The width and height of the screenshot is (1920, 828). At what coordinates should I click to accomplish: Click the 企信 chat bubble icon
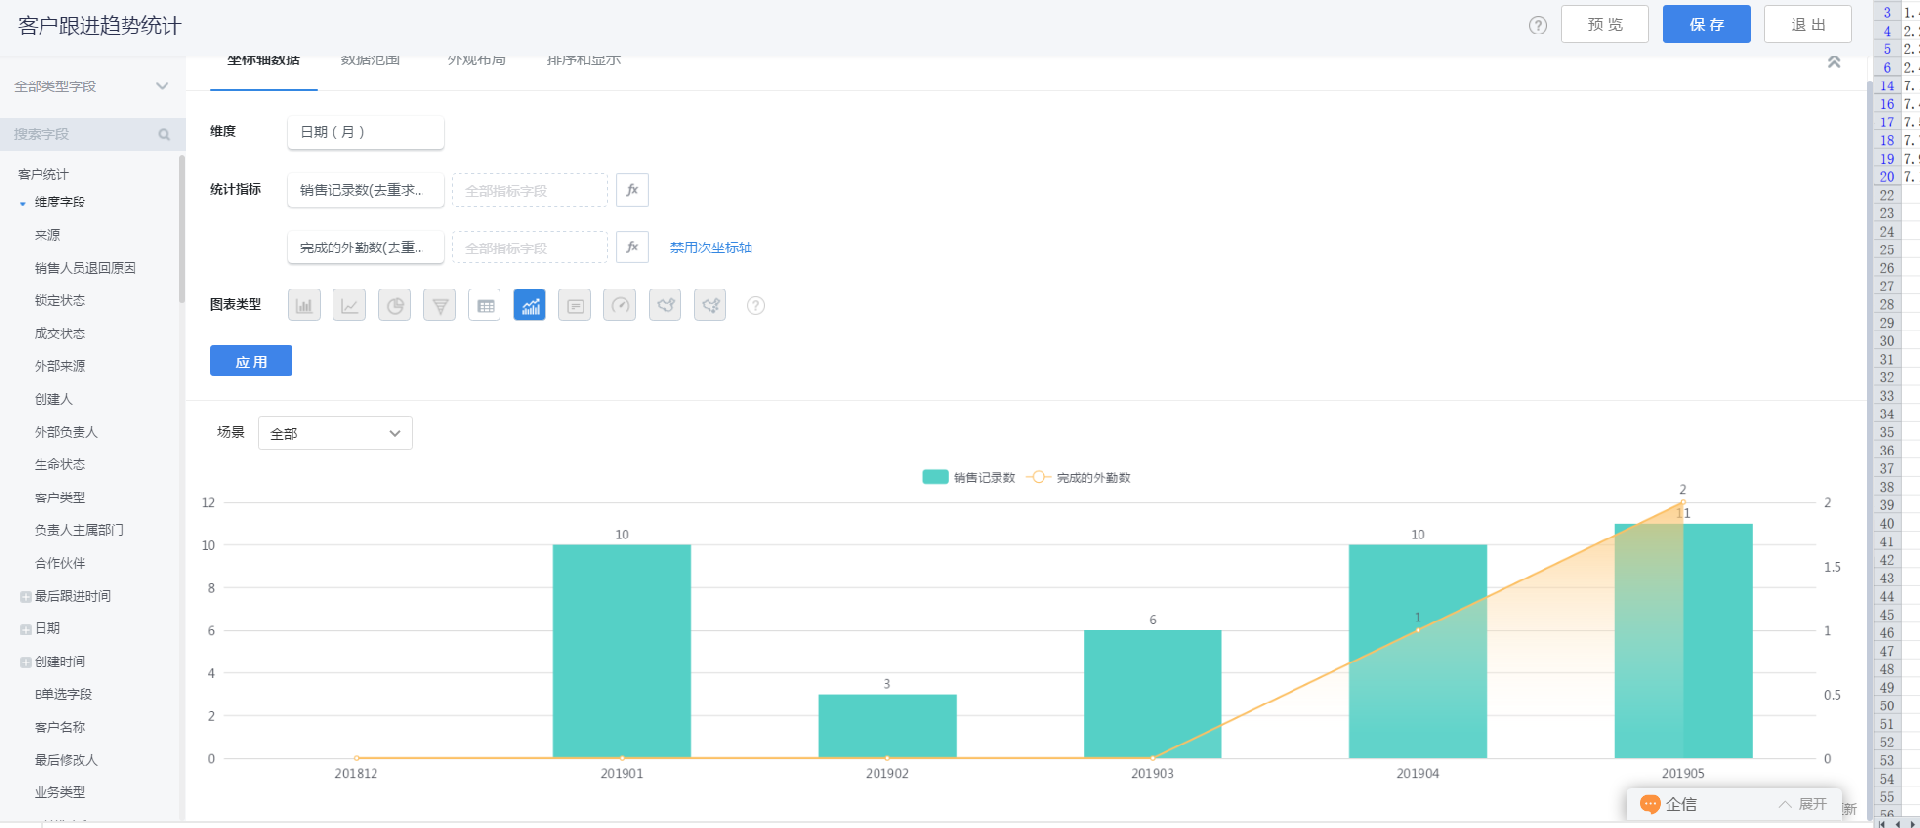point(1650,804)
